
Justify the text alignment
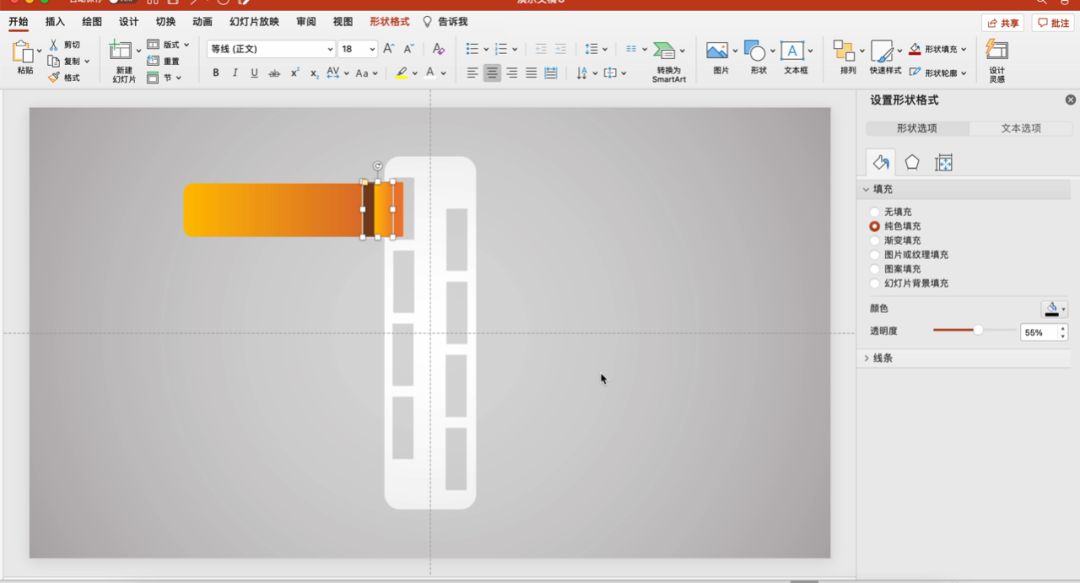click(531, 72)
